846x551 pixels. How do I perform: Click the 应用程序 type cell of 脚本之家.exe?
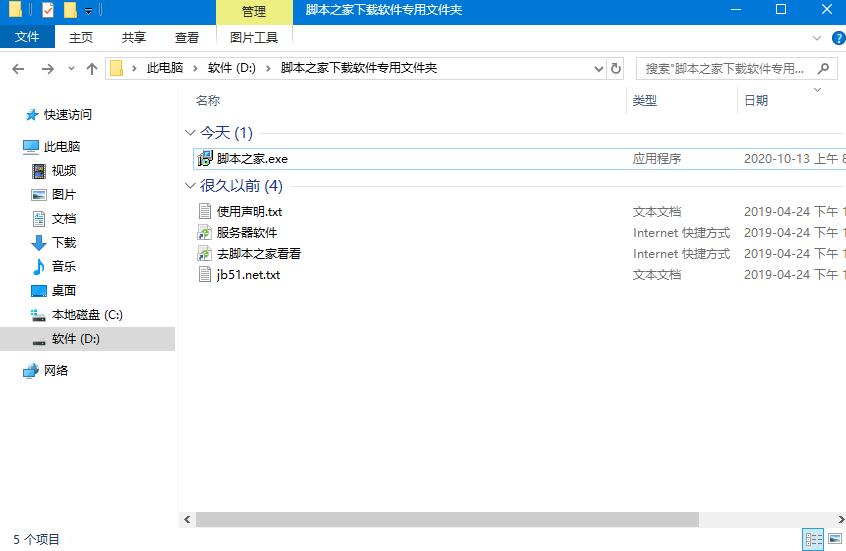(x=657, y=159)
